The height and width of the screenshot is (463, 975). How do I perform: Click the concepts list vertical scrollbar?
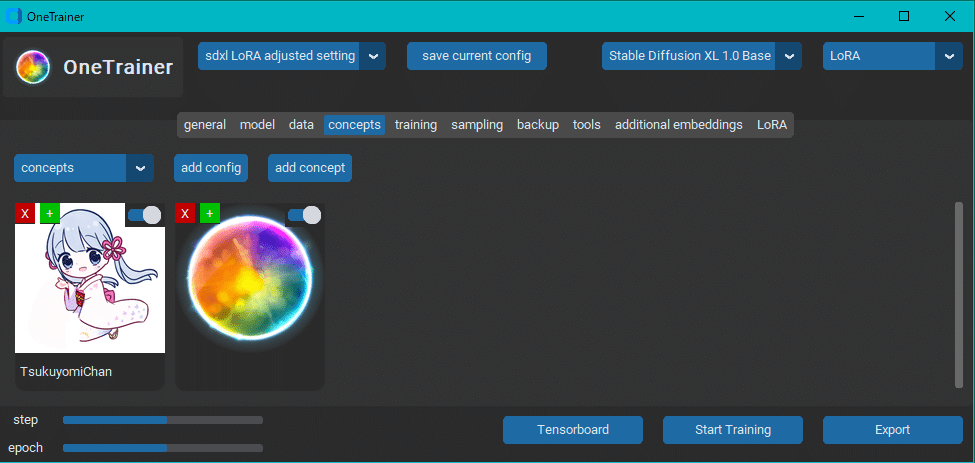point(959,295)
